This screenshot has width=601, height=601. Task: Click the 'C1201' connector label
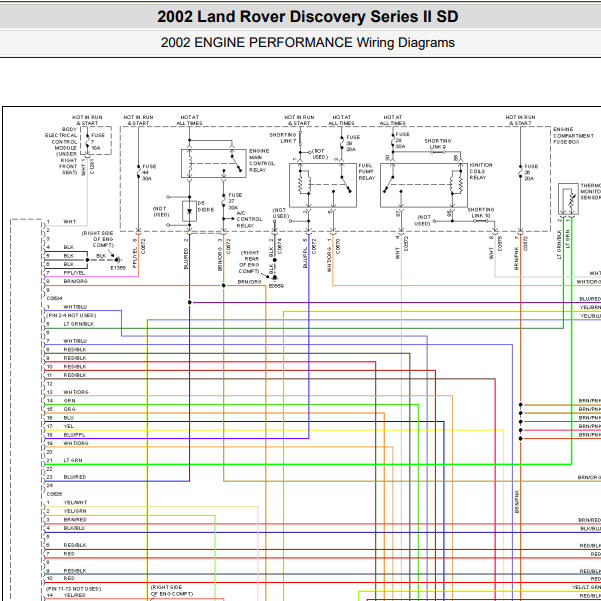pos(92,166)
